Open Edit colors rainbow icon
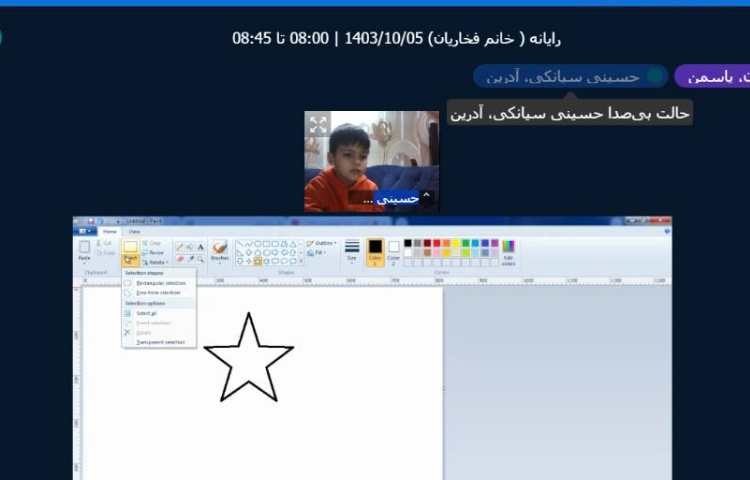 tap(508, 246)
